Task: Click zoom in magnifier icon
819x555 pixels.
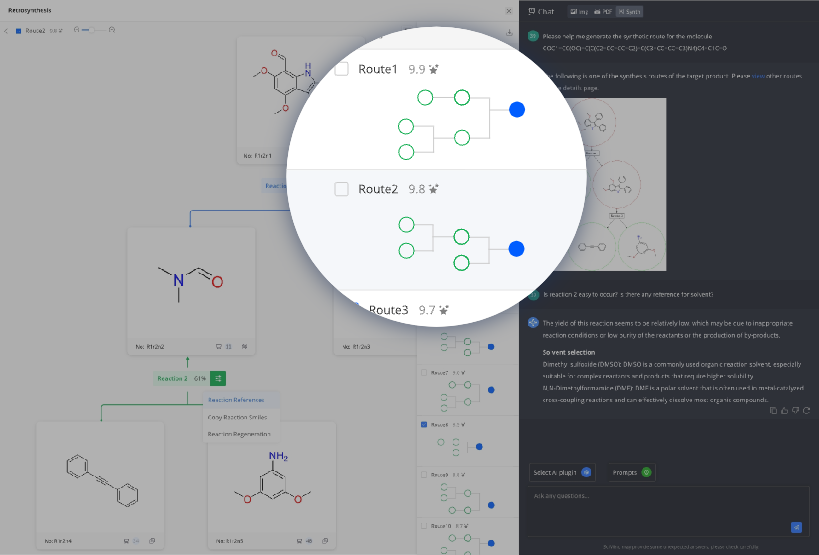Action: coord(110,30)
